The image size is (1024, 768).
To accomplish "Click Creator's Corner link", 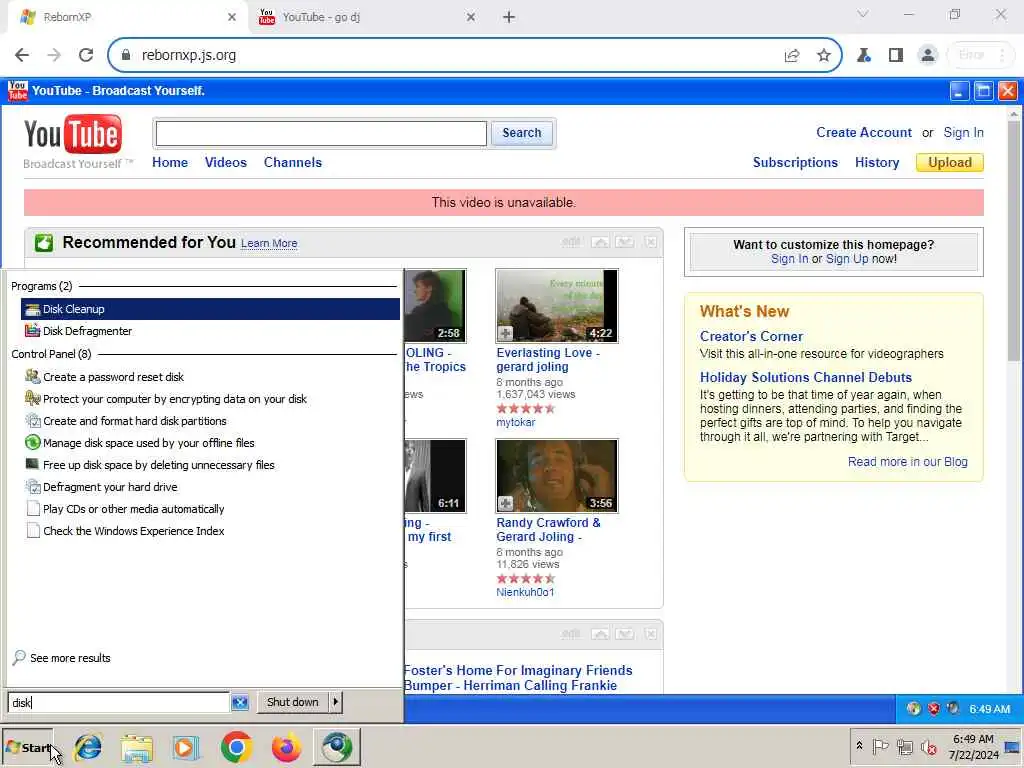I will 751,336.
